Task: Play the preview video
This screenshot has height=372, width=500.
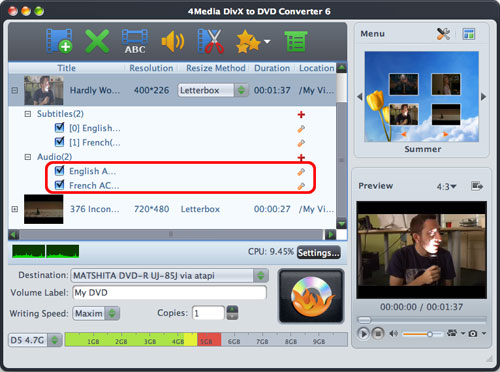Action: tap(363, 333)
